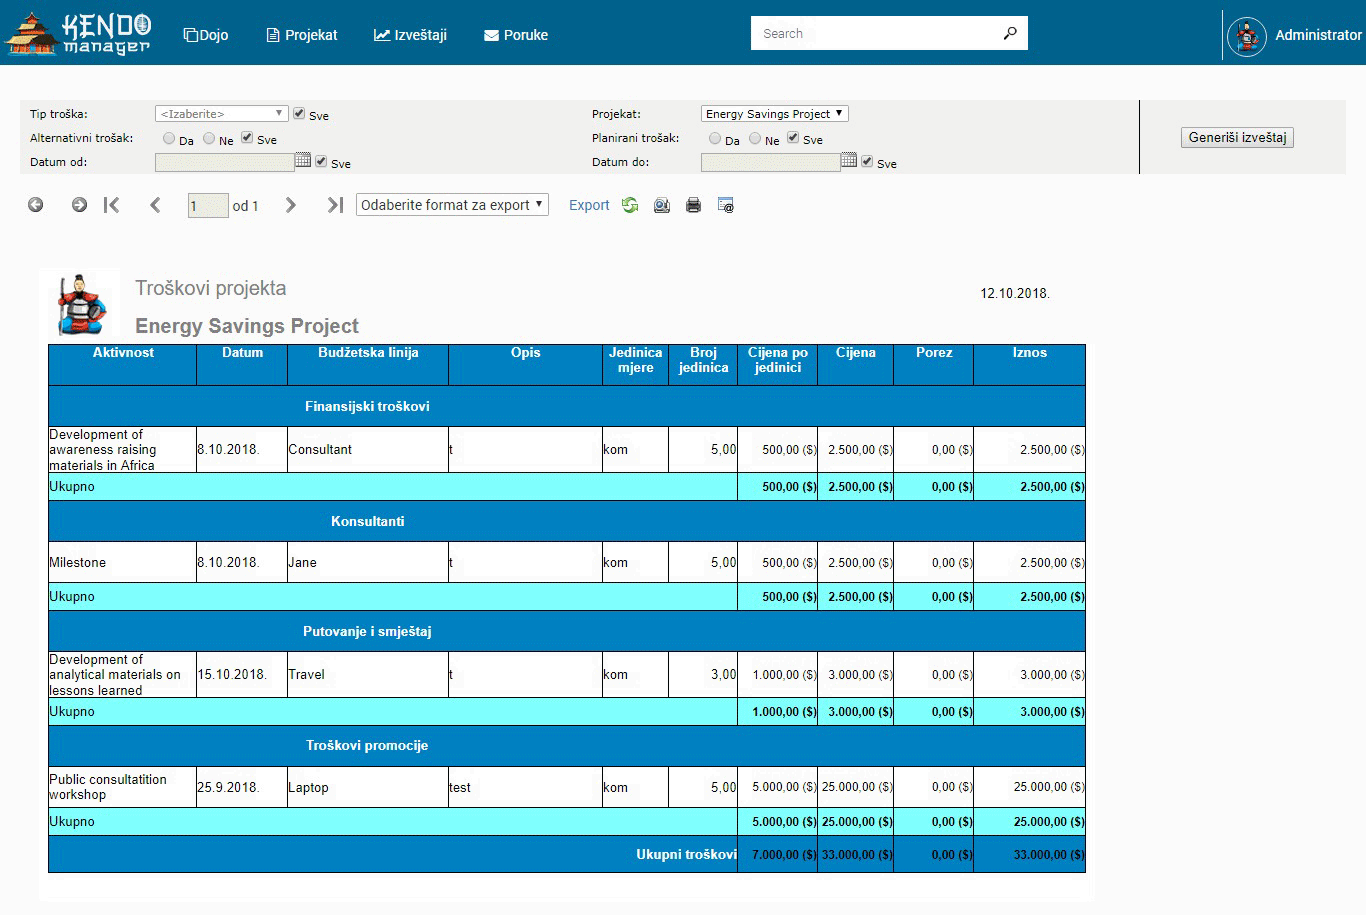Open print preview of the report

coord(662,205)
